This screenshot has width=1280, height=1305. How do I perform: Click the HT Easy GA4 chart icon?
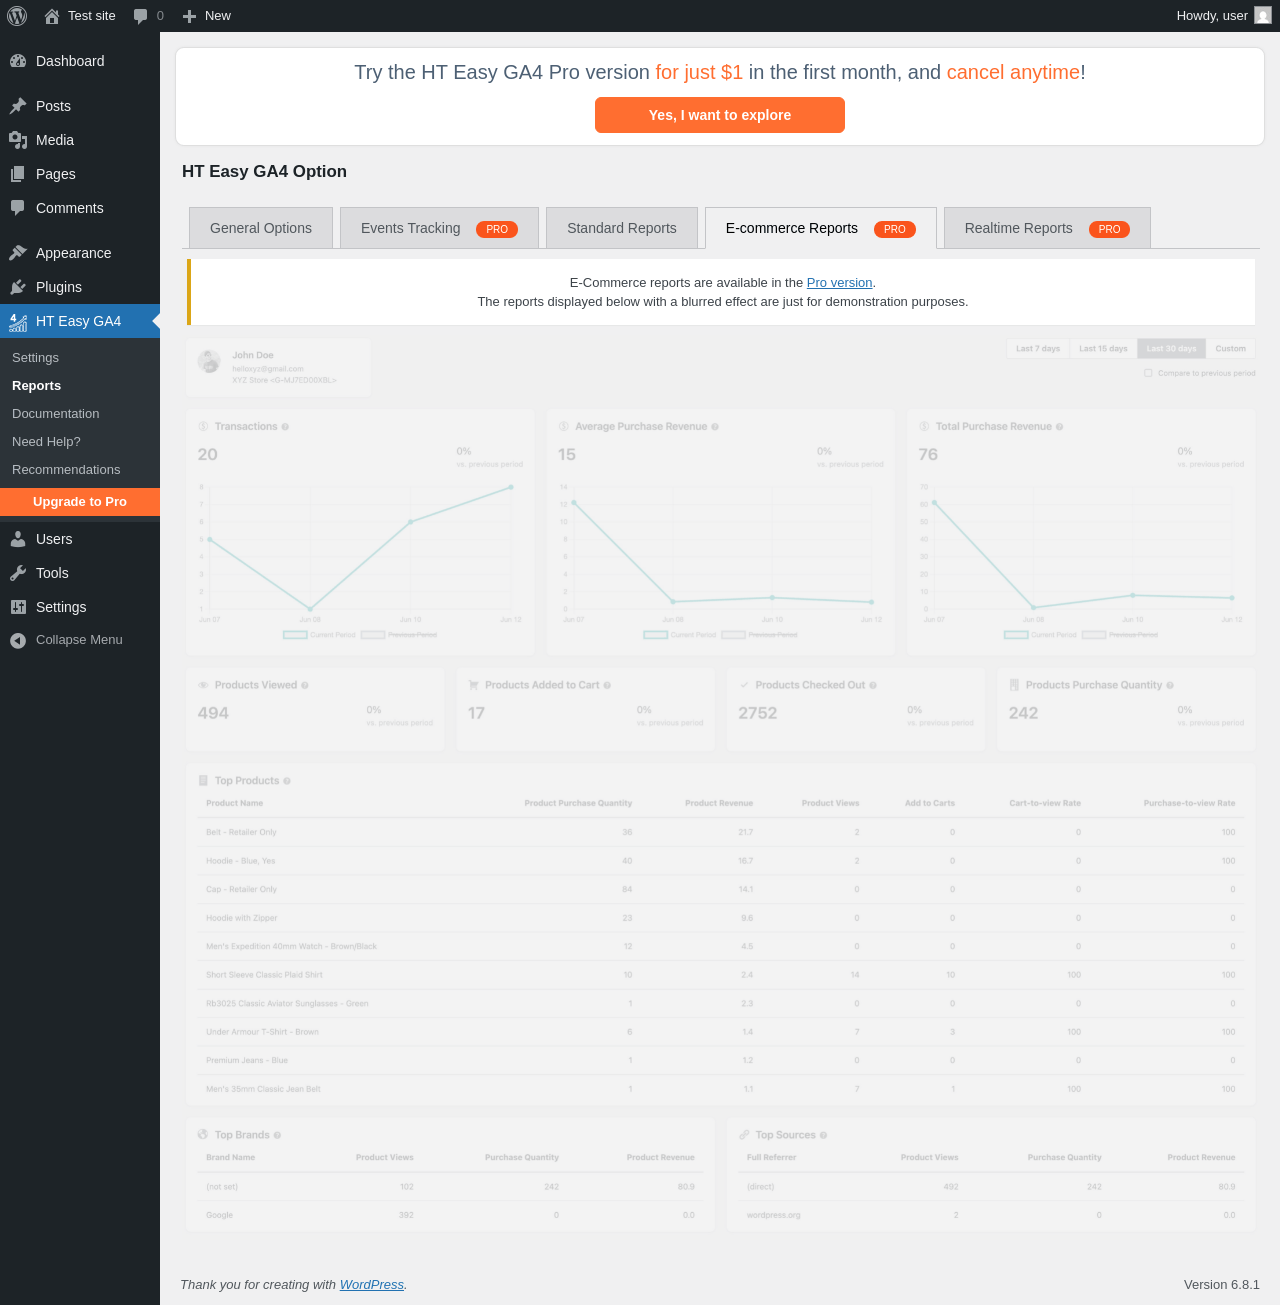click(x=18, y=321)
